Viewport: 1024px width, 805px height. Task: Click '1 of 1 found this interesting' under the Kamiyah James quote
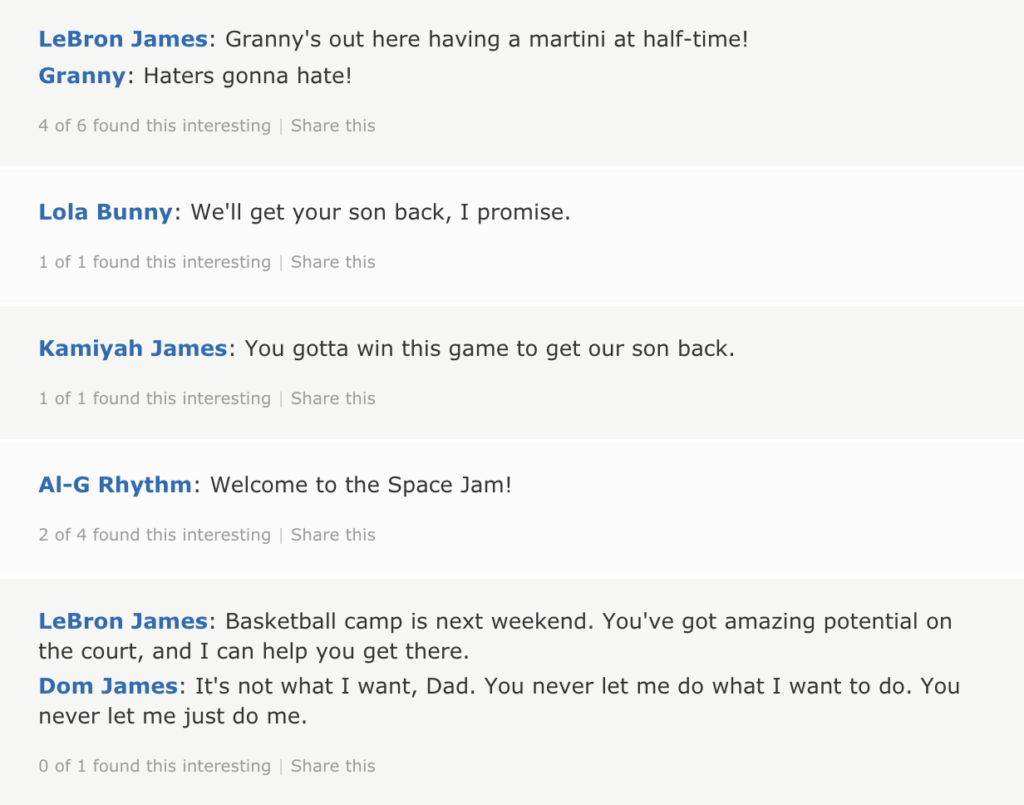pyautogui.click(x=155, y=398)
